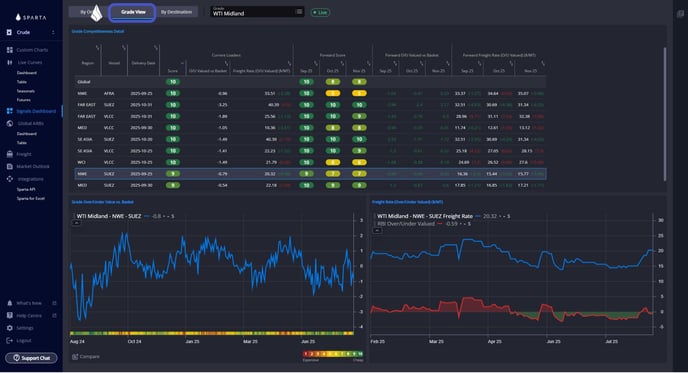
Task: Open the WTI Midland grade dropdown
Action: click(x=257, y=12)
